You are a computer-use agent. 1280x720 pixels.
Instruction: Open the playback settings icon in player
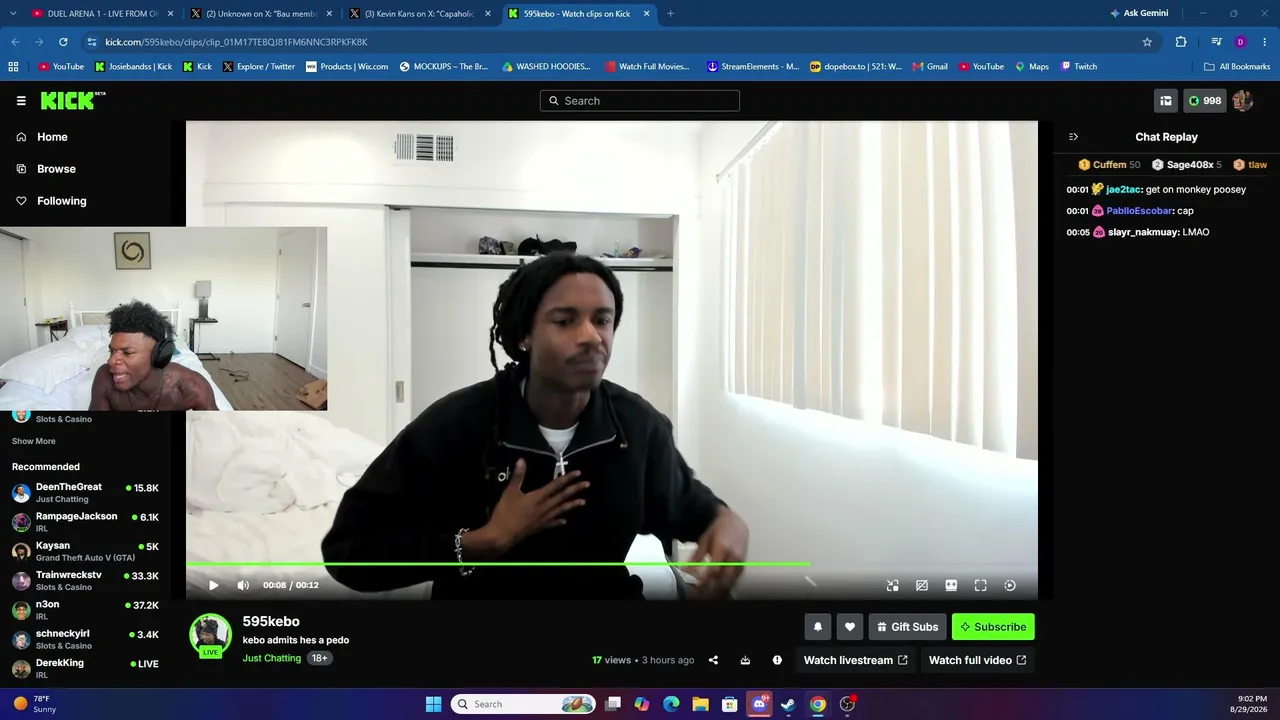1010,585
